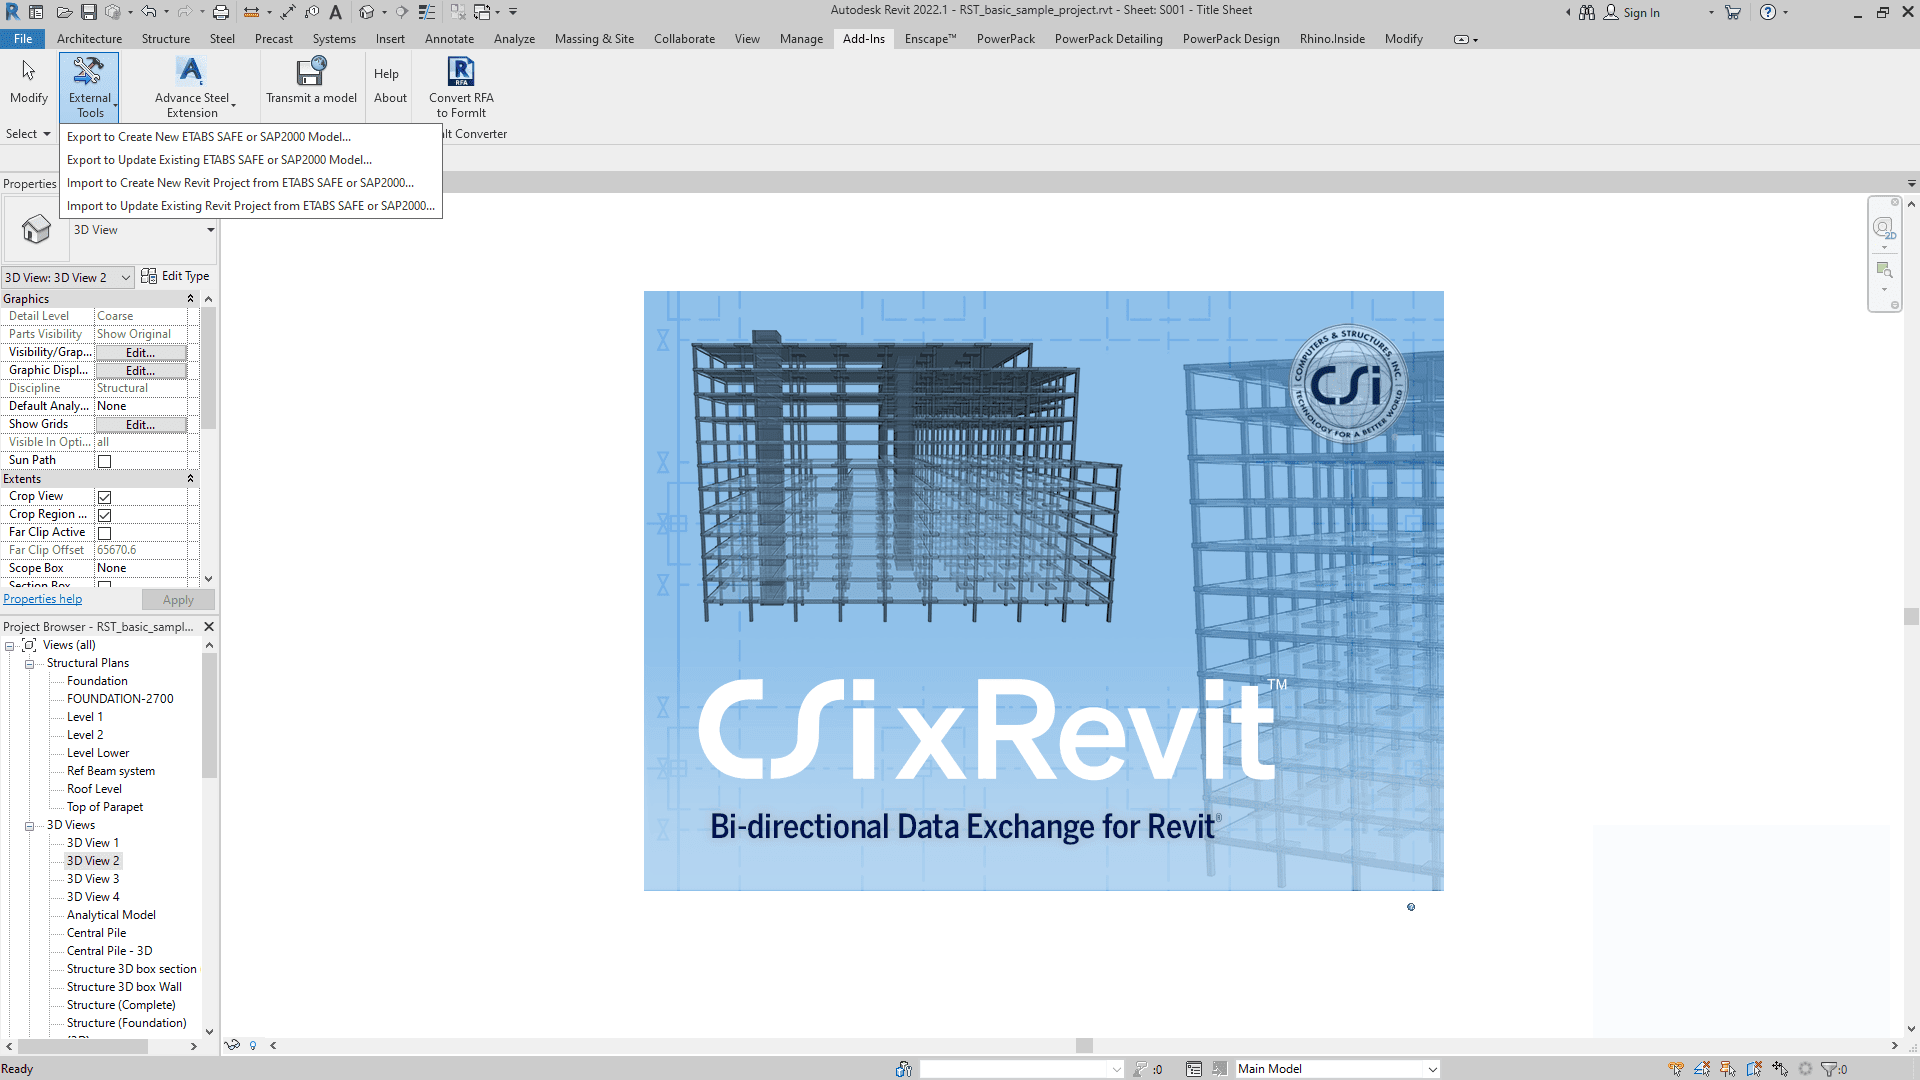
Task: Switch to the Analyze ribbon tab
Action: pos(514,39)
